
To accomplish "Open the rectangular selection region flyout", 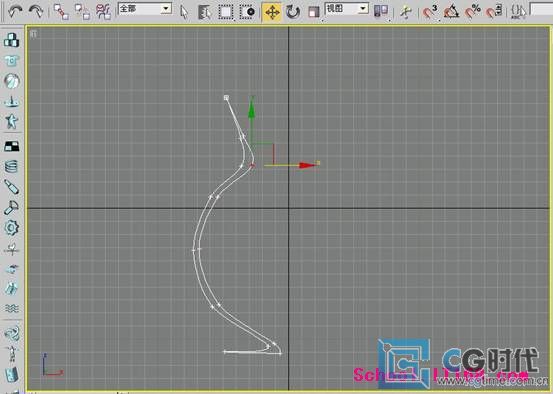I will click(226, 12).
